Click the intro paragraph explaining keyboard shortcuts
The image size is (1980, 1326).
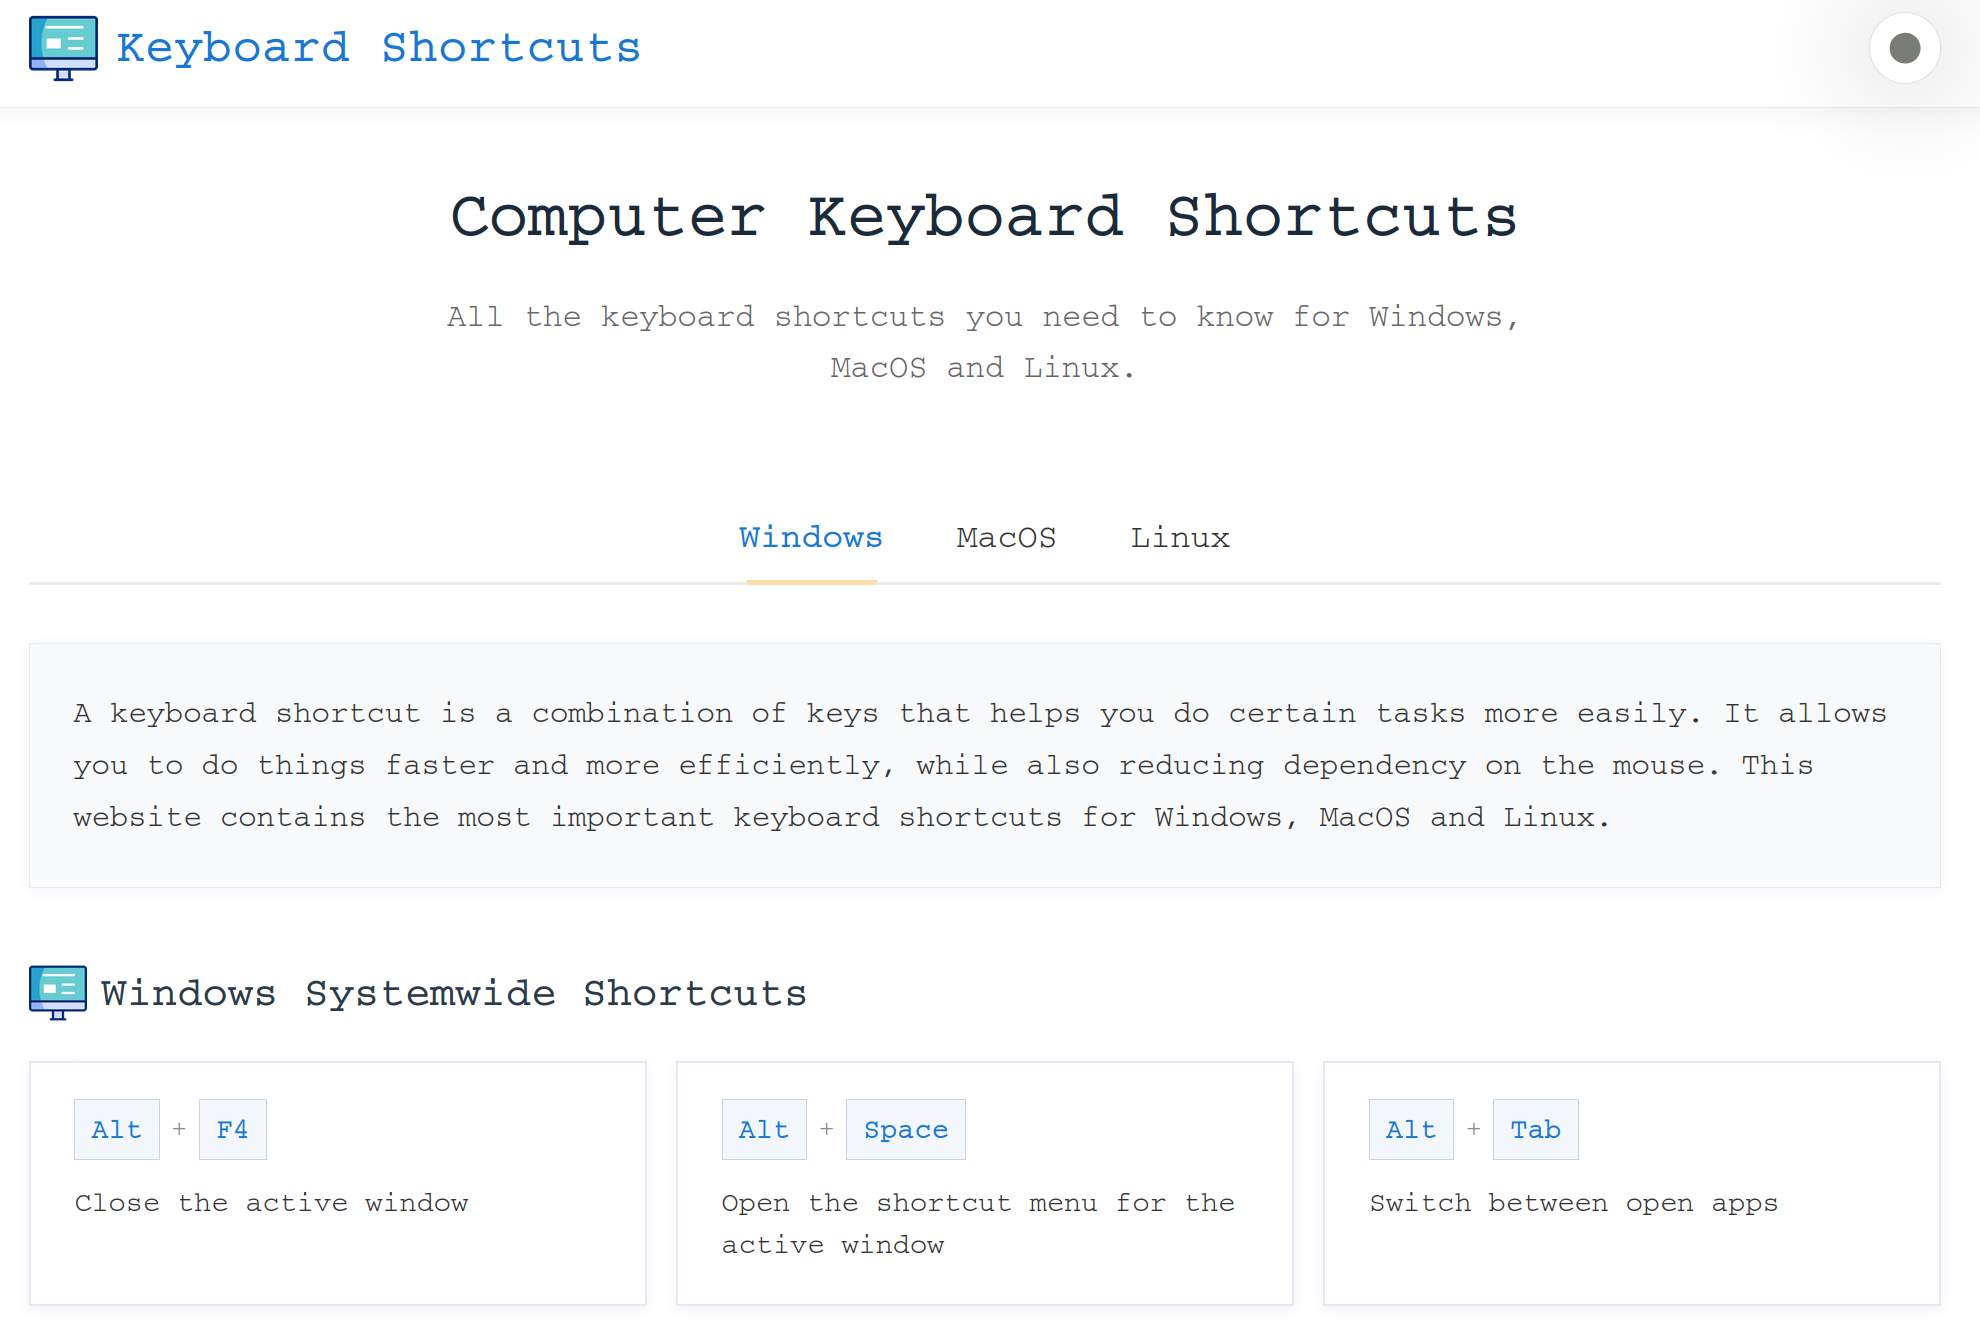tap(985, 765)
